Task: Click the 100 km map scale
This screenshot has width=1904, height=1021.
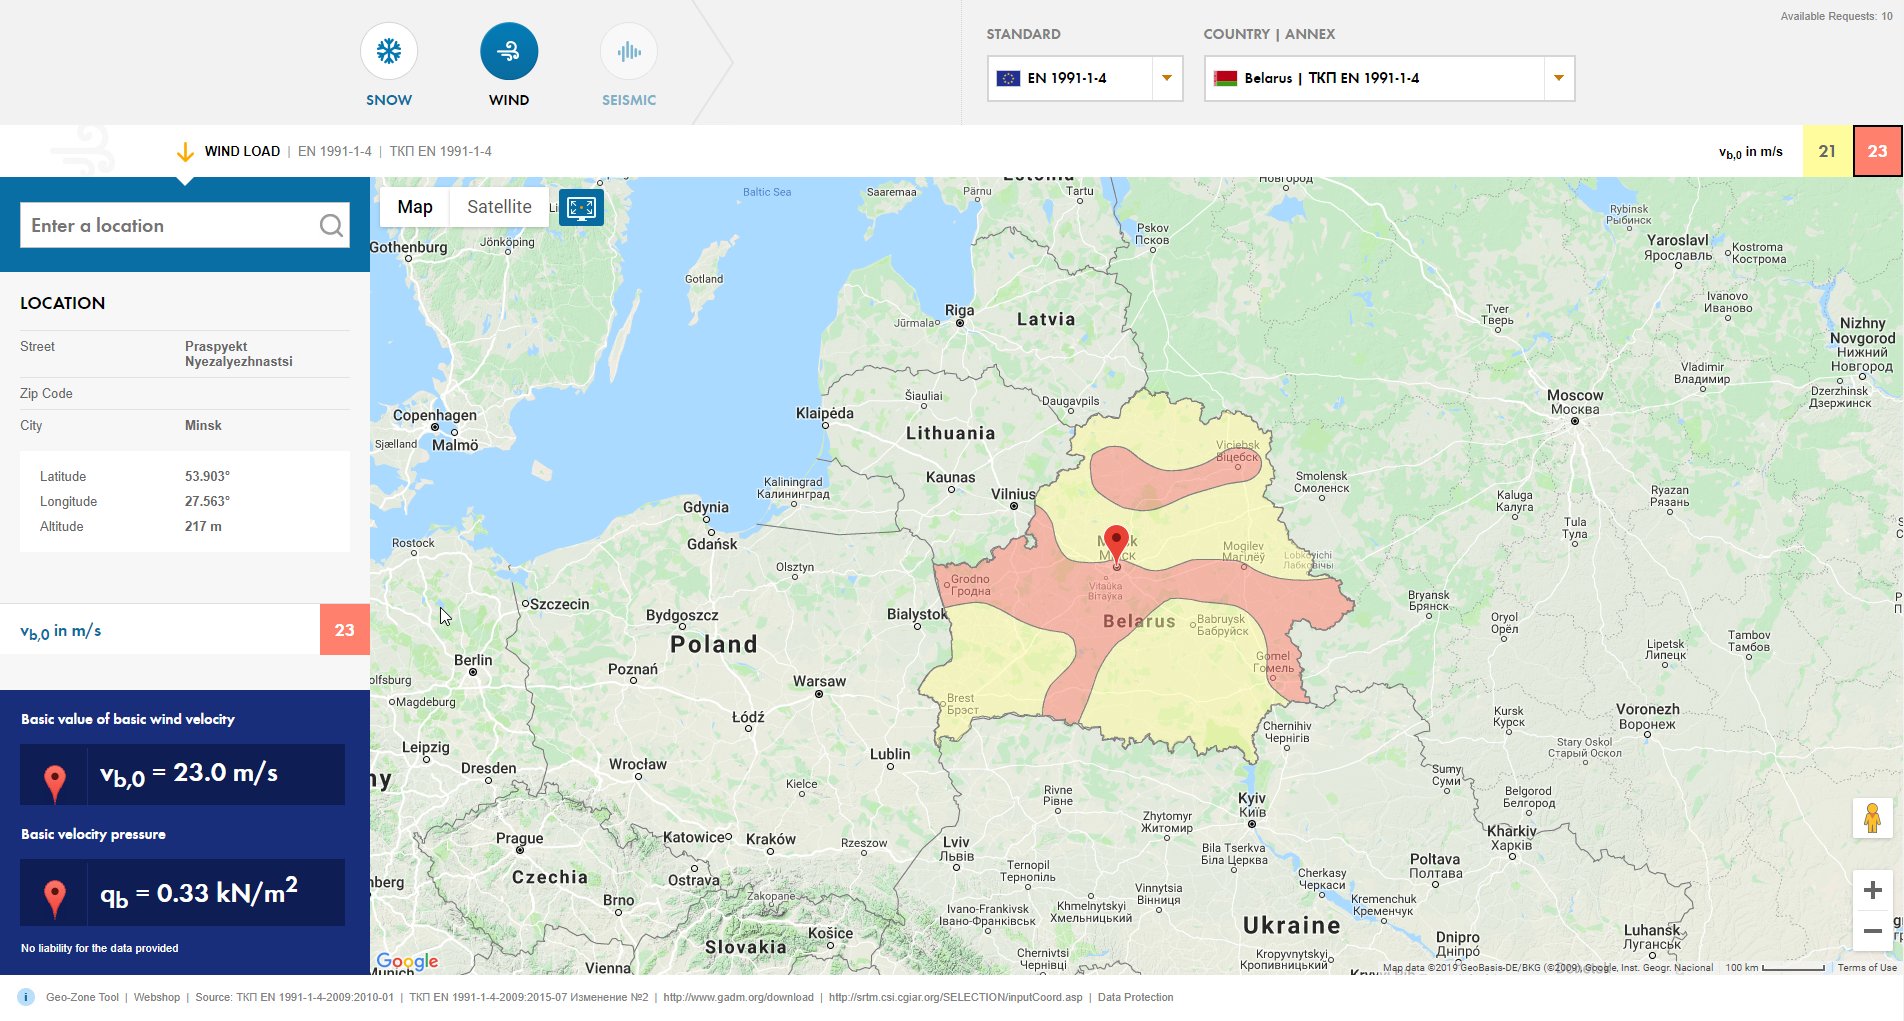Action: coord(1775,968)
